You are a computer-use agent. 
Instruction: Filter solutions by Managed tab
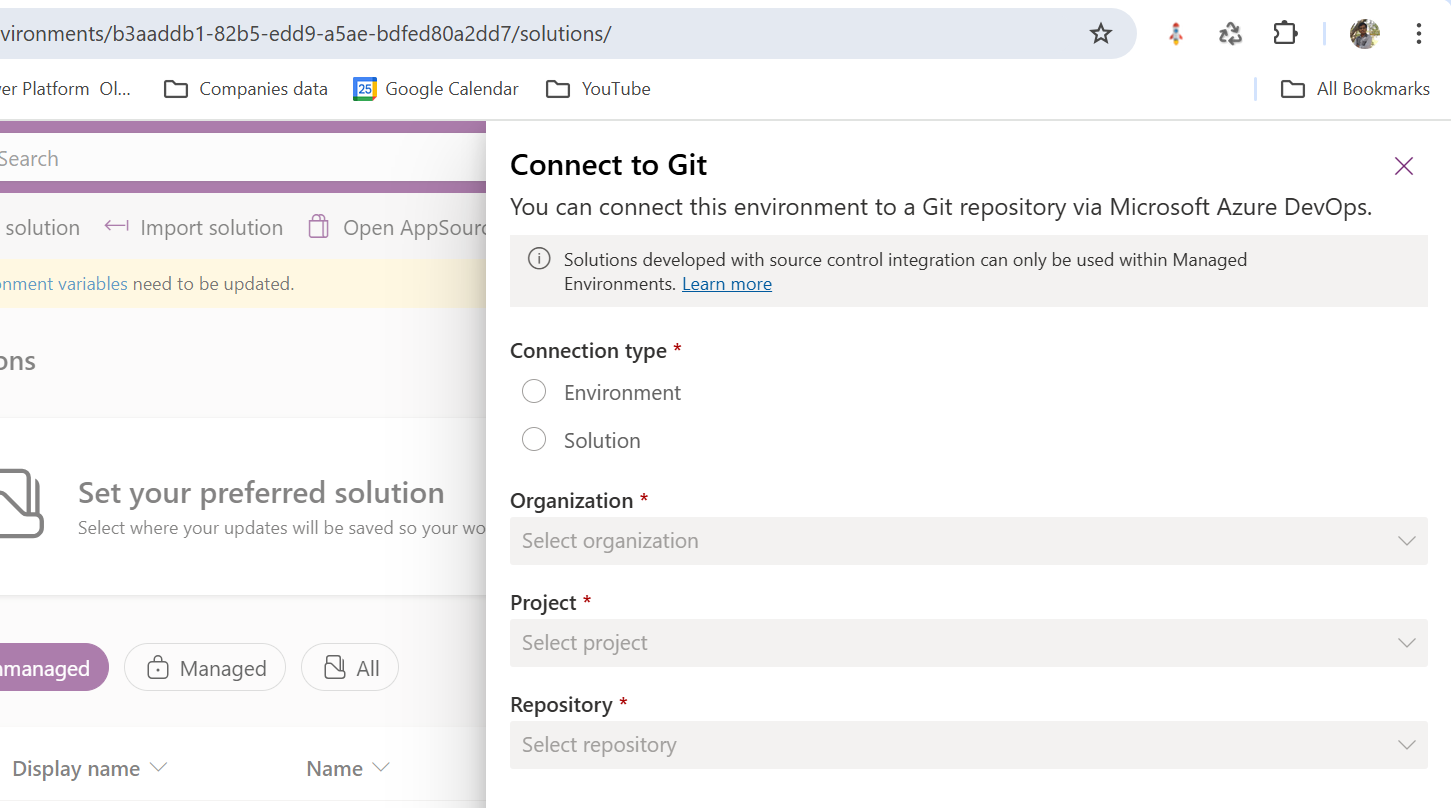pyautogui.click(x=205, y=668)
